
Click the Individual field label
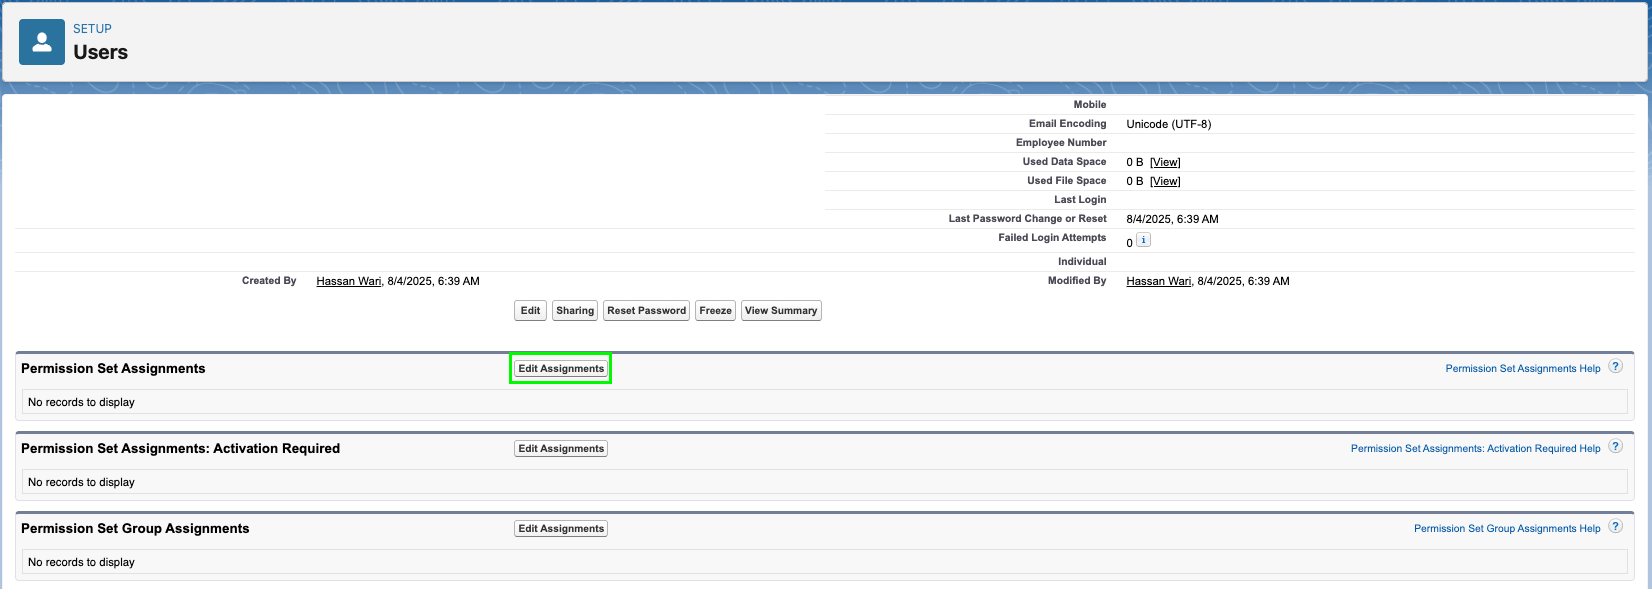1082,262
